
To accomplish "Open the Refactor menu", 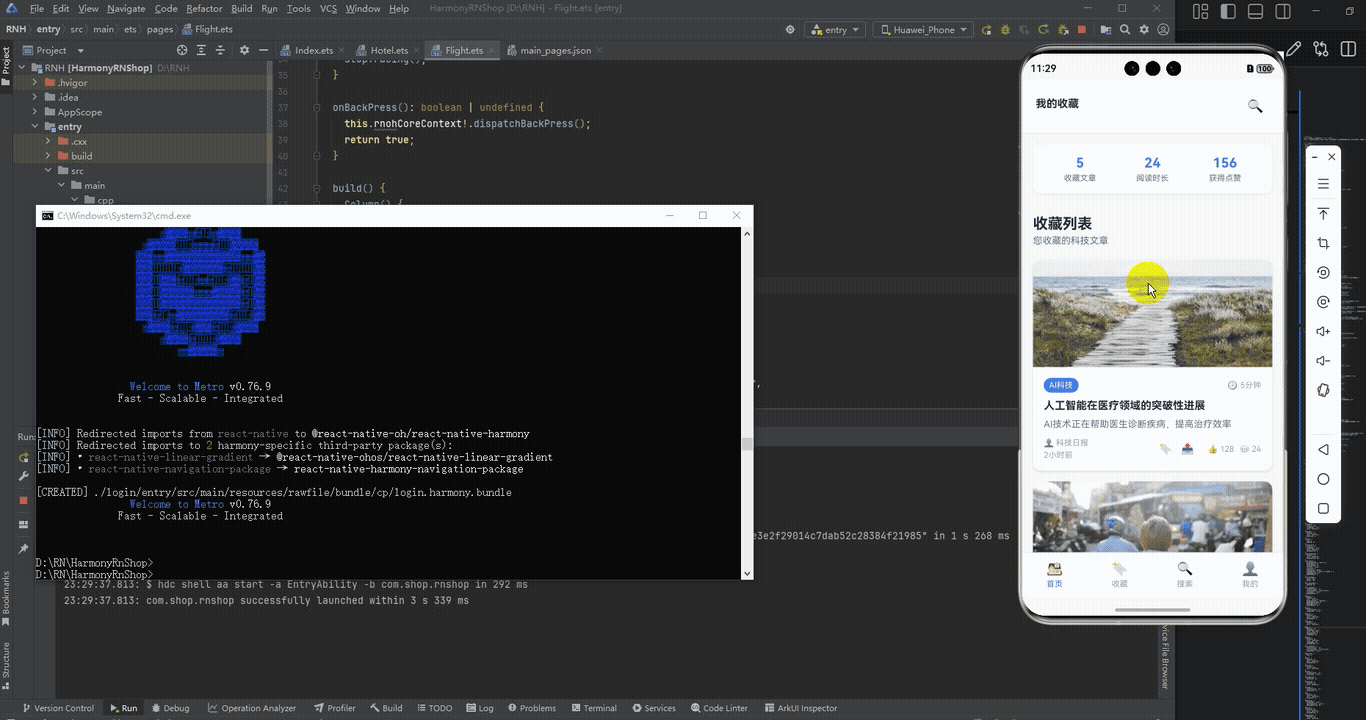I will coord(204,8).
